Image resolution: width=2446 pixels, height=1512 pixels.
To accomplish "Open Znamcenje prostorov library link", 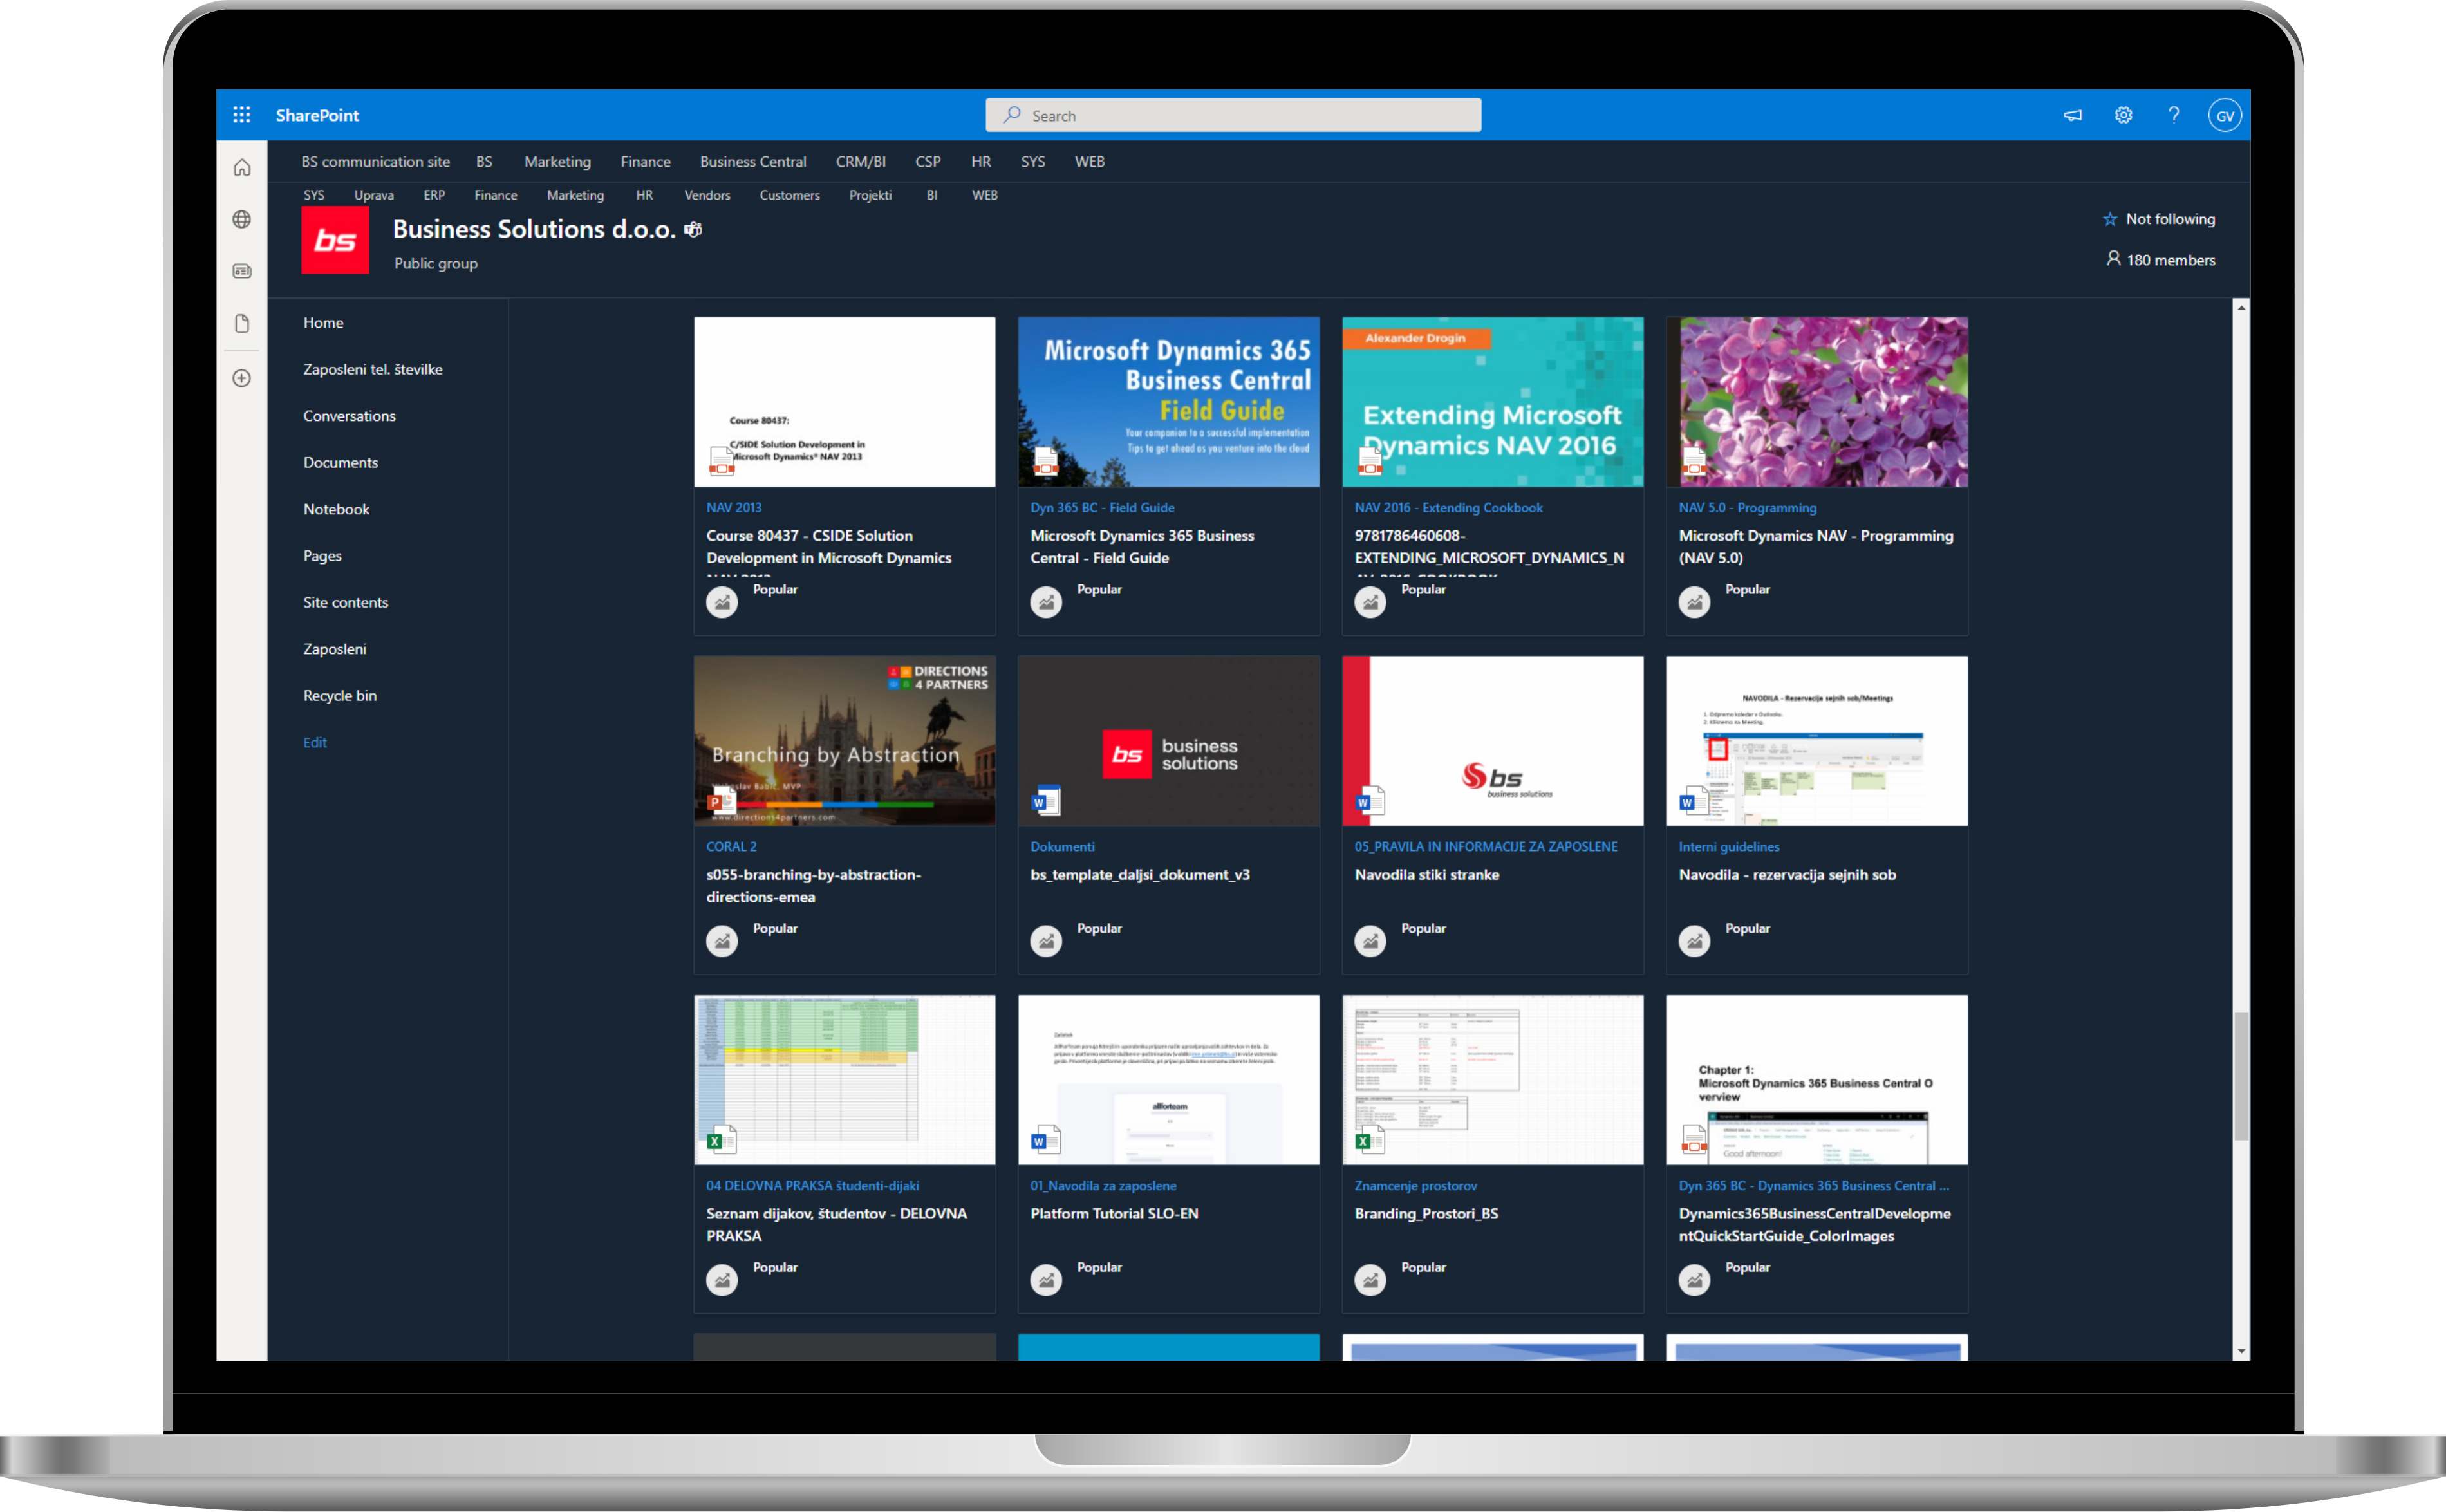I will (x=1415, y=1186).
